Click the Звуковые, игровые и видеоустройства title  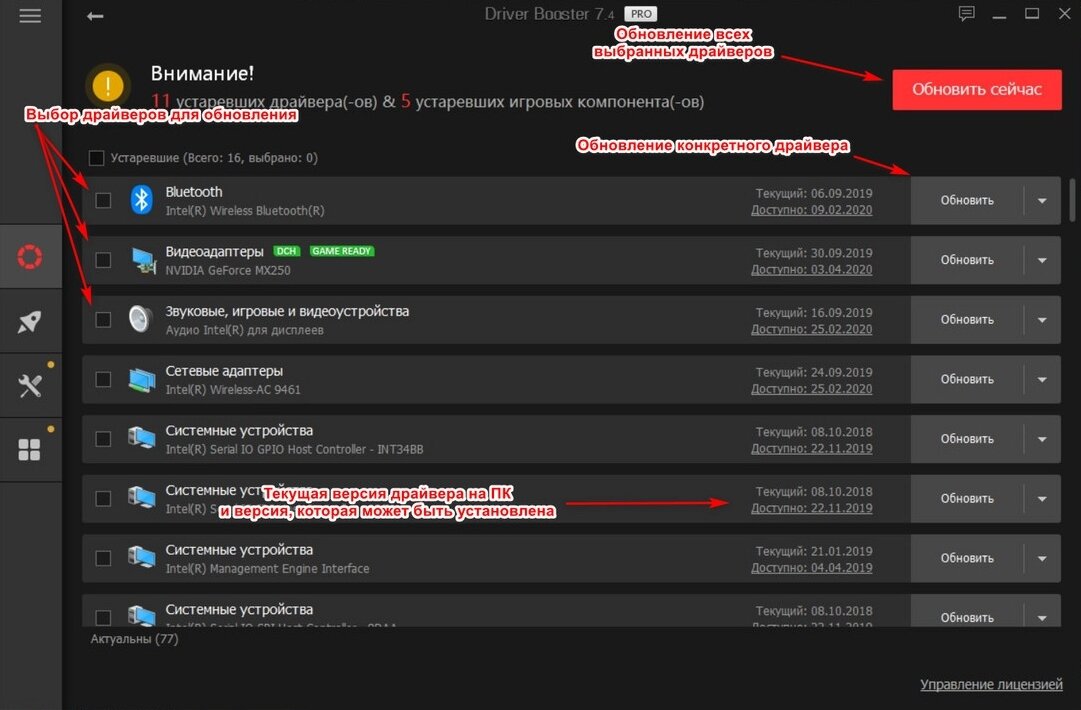(x=287, y=312)
